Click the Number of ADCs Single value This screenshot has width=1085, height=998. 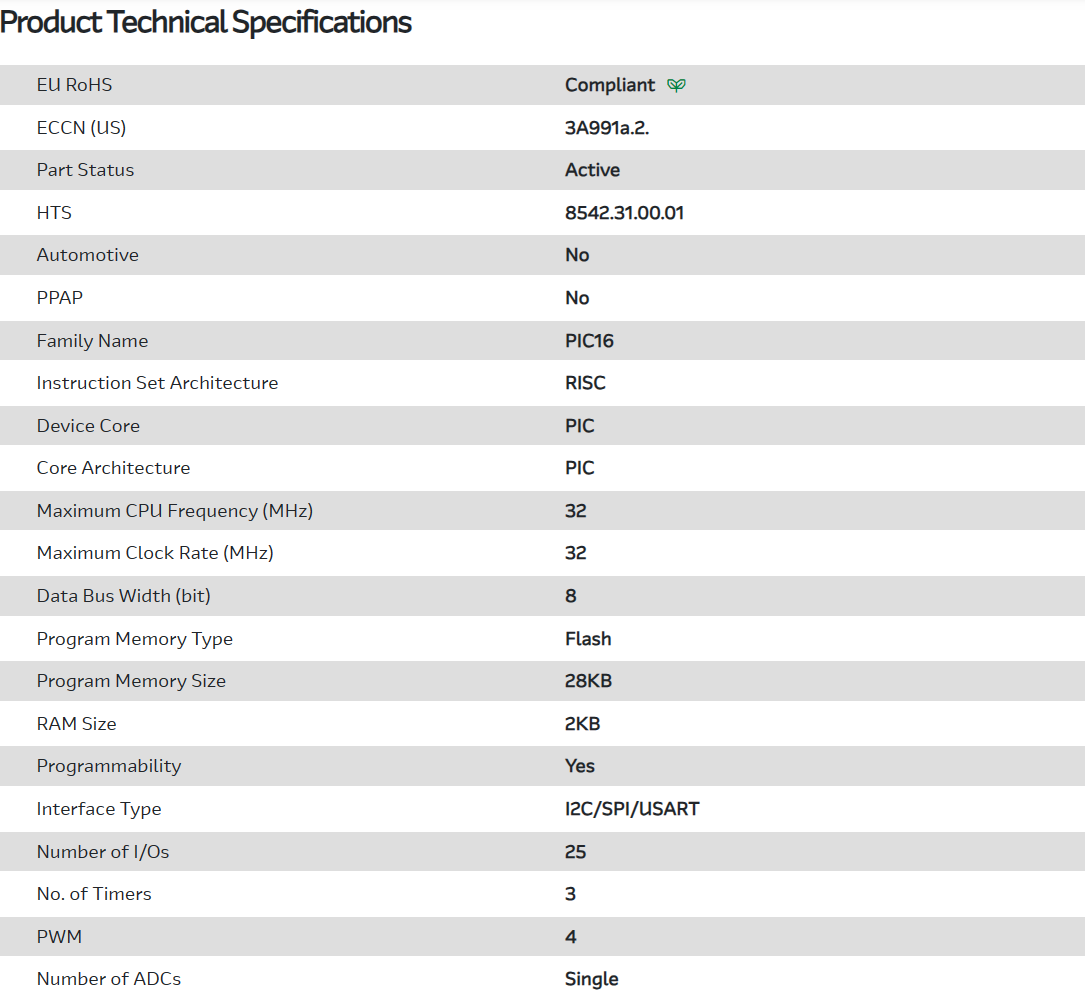[591, 979]
